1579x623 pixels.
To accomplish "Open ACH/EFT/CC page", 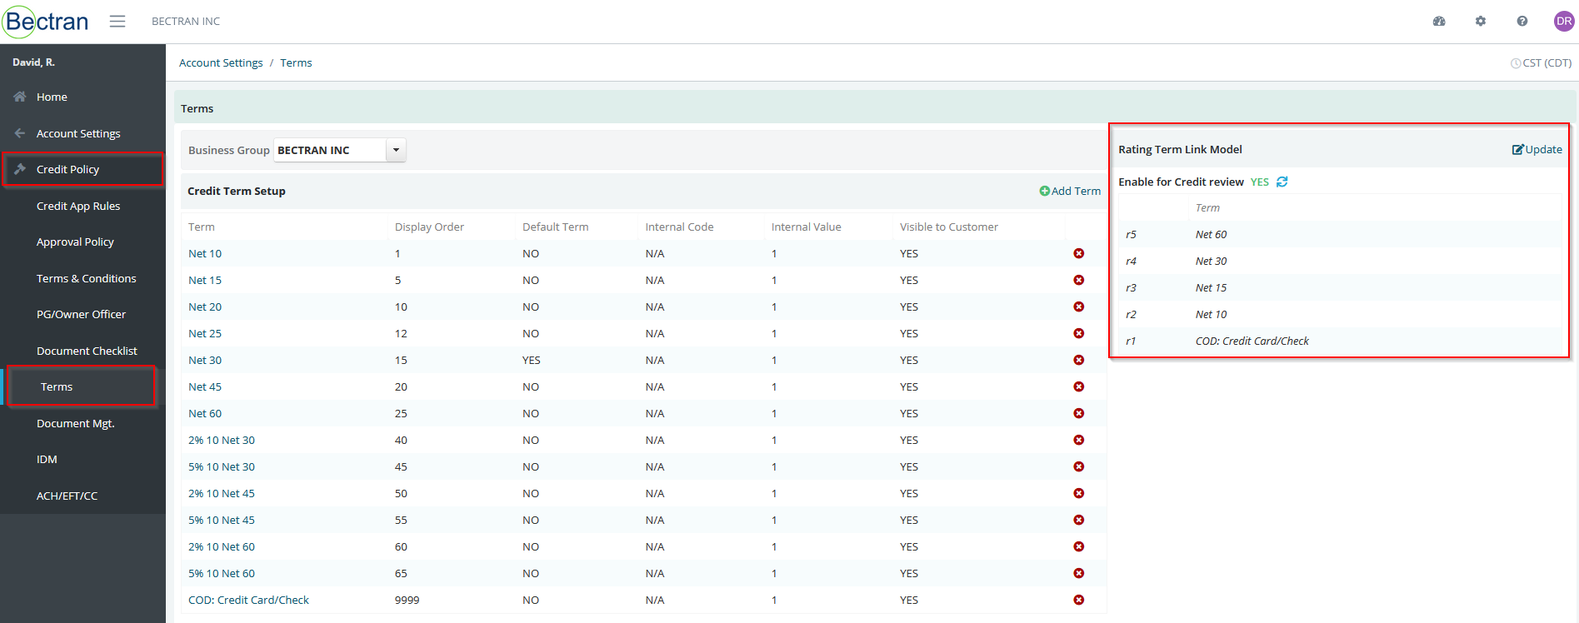I will coord(67,496).
